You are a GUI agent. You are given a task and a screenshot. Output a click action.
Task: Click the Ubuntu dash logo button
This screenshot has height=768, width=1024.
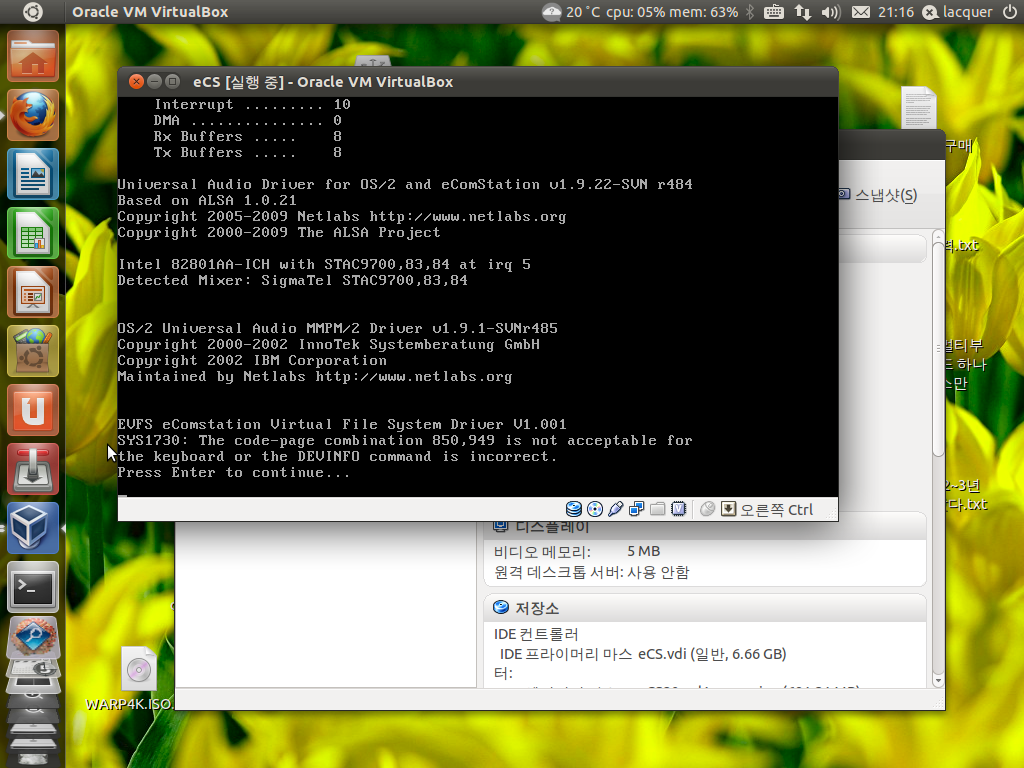pos(33,12)
